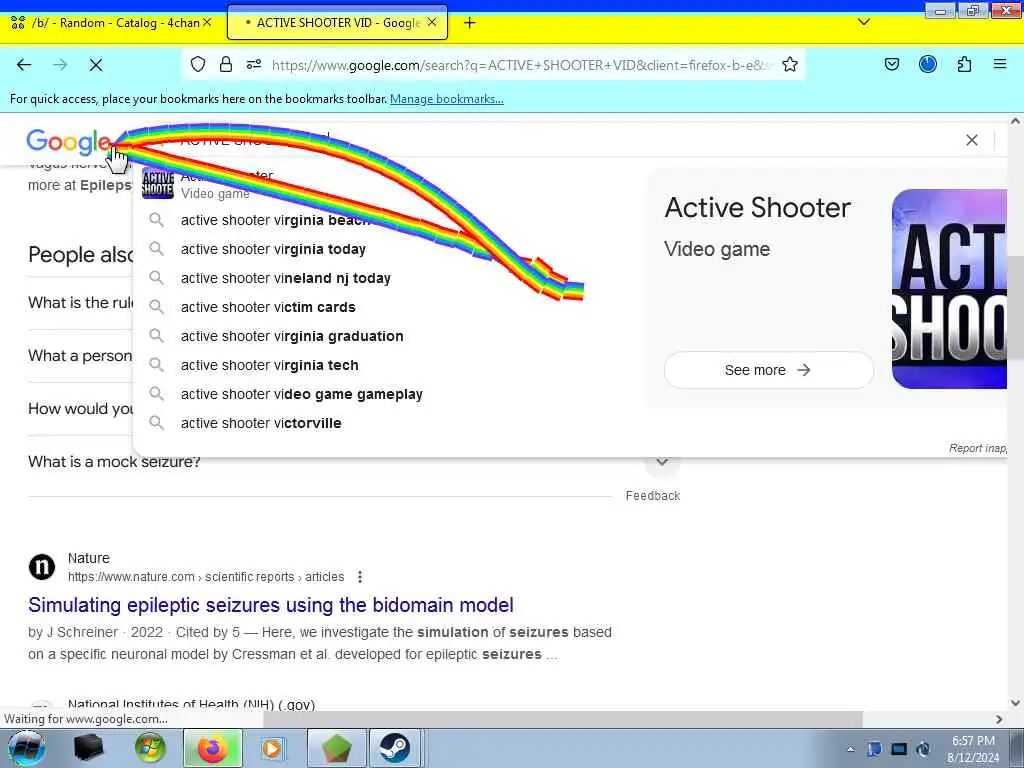1024x768 pixels.
Task: Open 'Simulating epileptic seizures using the bidomain model'
Action: coord(270,605)
